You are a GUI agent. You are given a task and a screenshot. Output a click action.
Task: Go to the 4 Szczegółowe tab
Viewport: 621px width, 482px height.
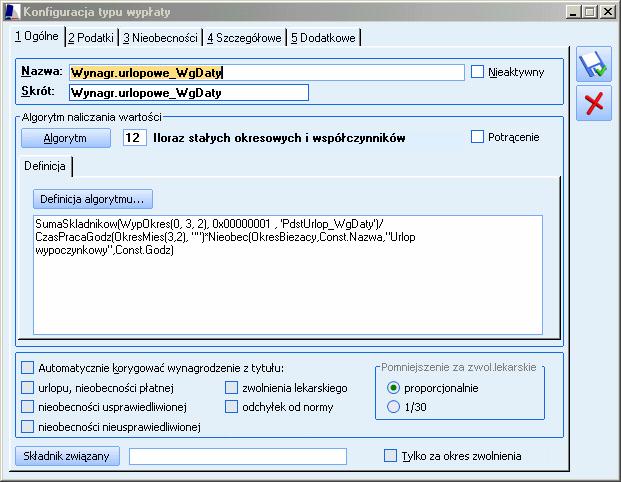244,38
